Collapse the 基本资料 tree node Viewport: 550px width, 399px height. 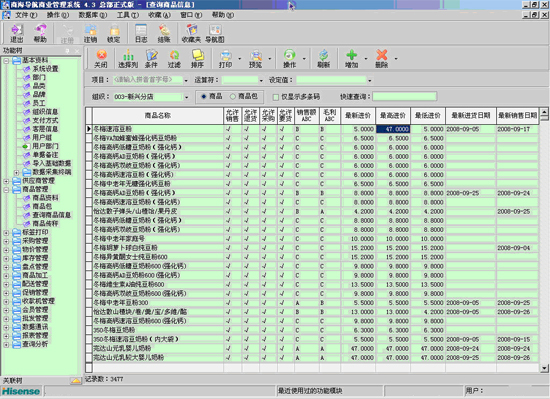pos(6,61)
